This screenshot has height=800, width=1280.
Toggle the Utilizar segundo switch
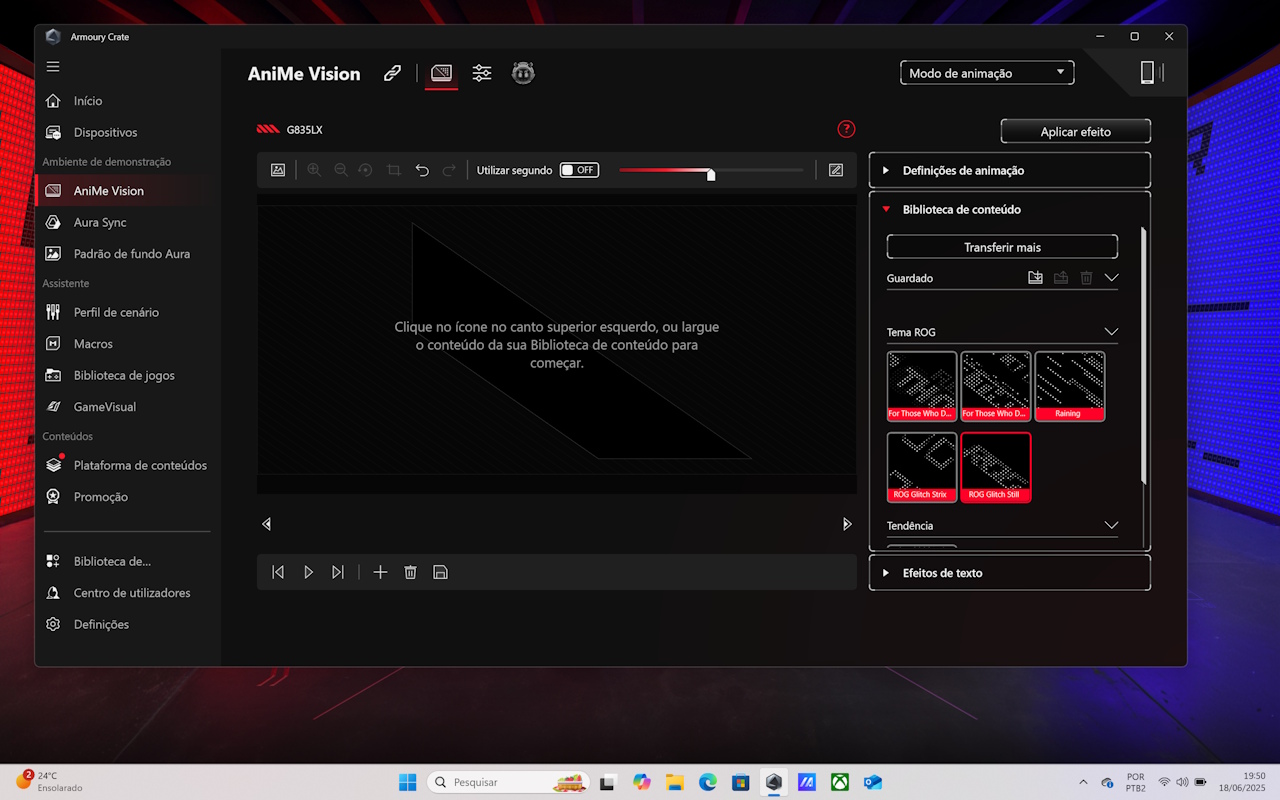pyautogui.click(x=579, y=170)
